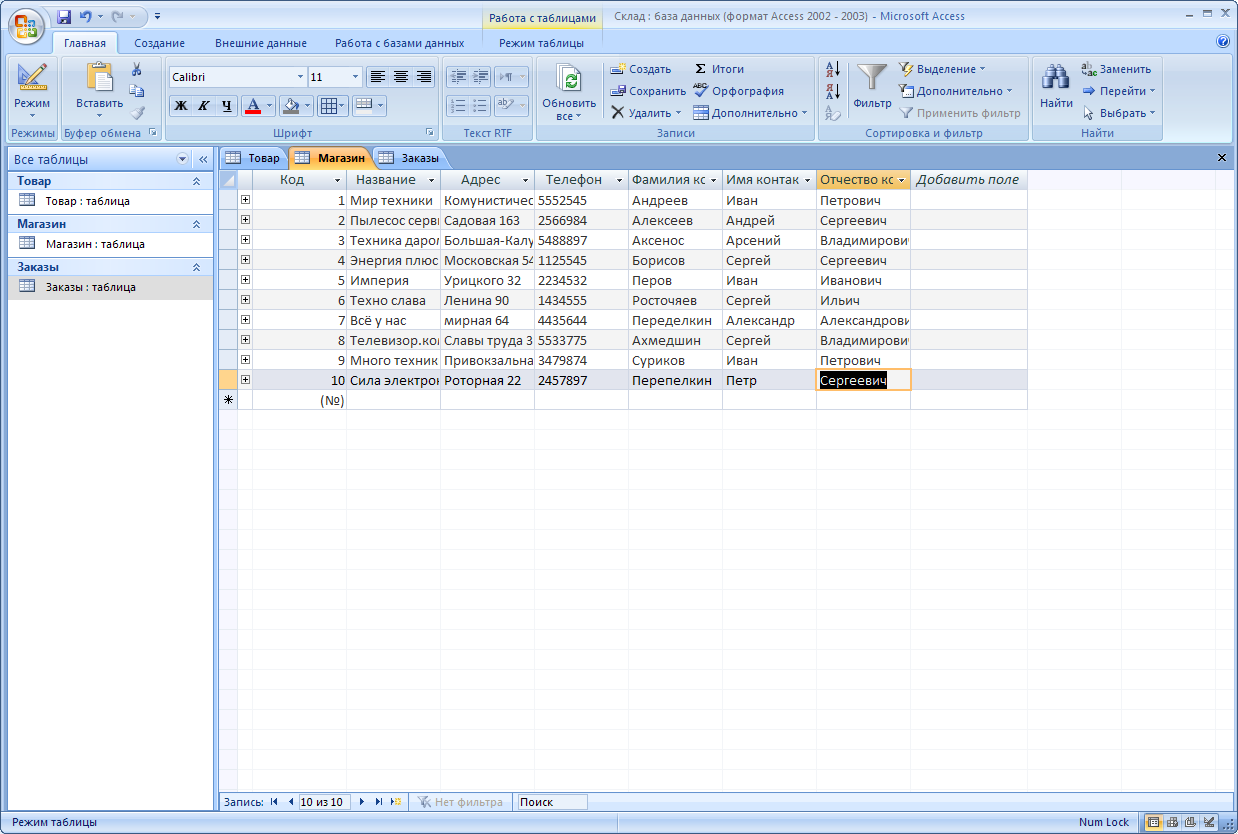Image resolution: width=1238 pixels, height=834 pixels.
Task: Collapse the Товар group in navigation pane
Action: (x=196, y=181)
